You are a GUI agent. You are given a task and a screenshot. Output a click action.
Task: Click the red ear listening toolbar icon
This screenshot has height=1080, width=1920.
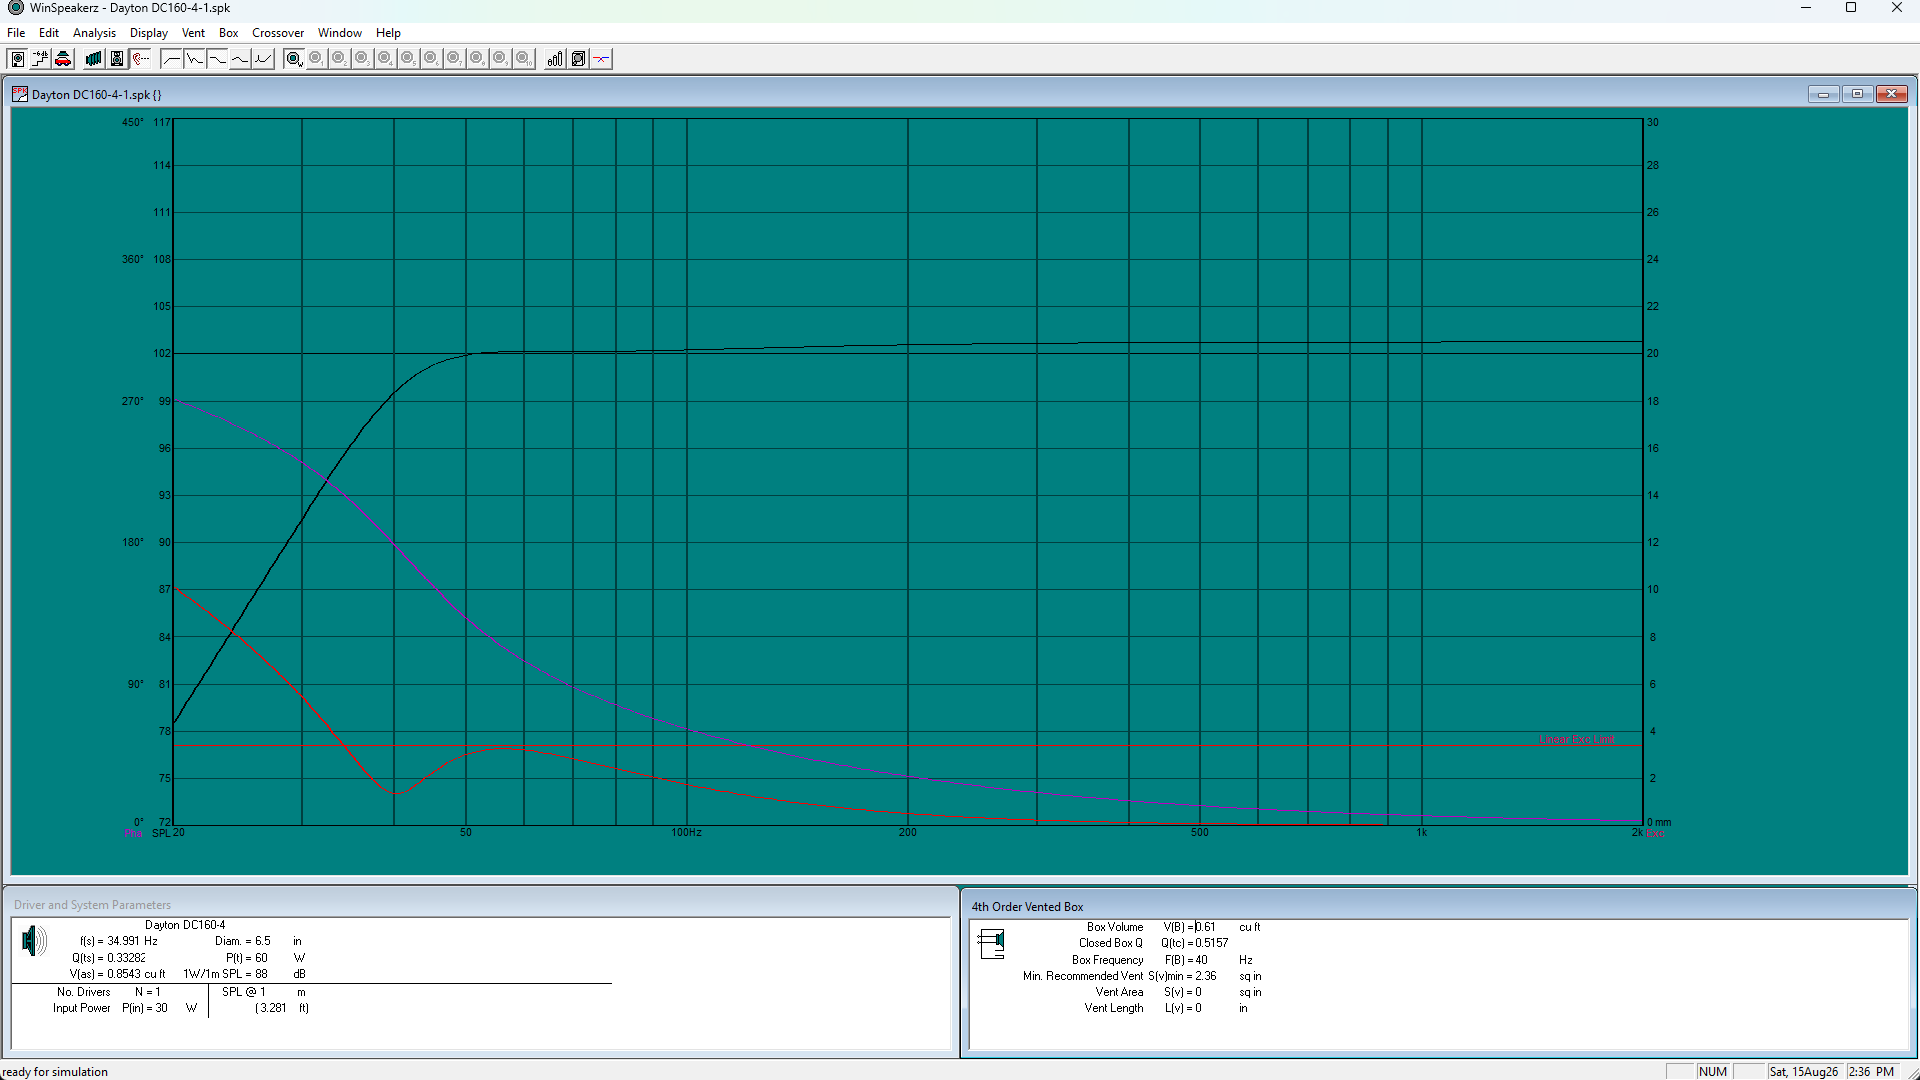click(140, 59)
